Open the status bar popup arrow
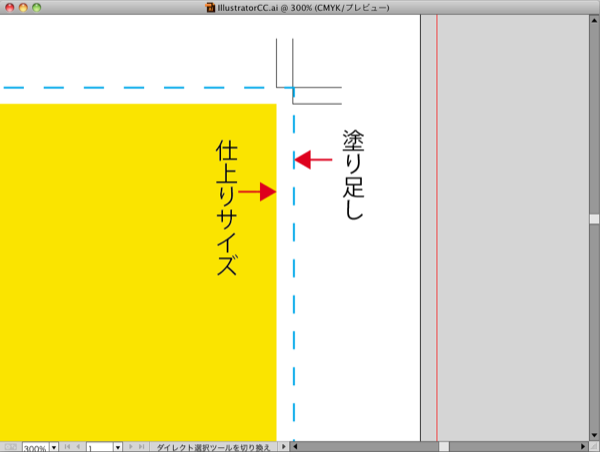Image resolution: width=600 pixels, height=452 pixels. (x=283, y=447)
